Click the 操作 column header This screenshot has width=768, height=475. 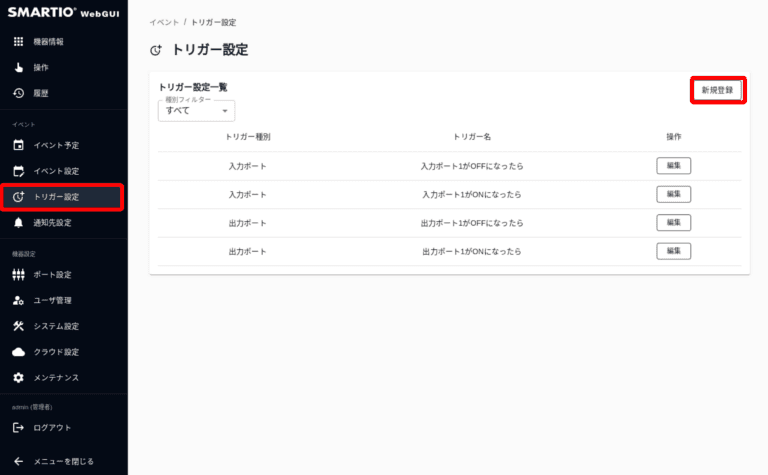coord(673,137)
